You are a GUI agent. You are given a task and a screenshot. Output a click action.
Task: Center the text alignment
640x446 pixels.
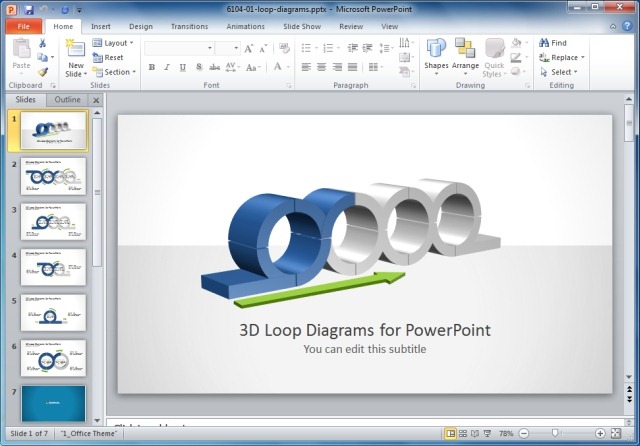point(322,67)
